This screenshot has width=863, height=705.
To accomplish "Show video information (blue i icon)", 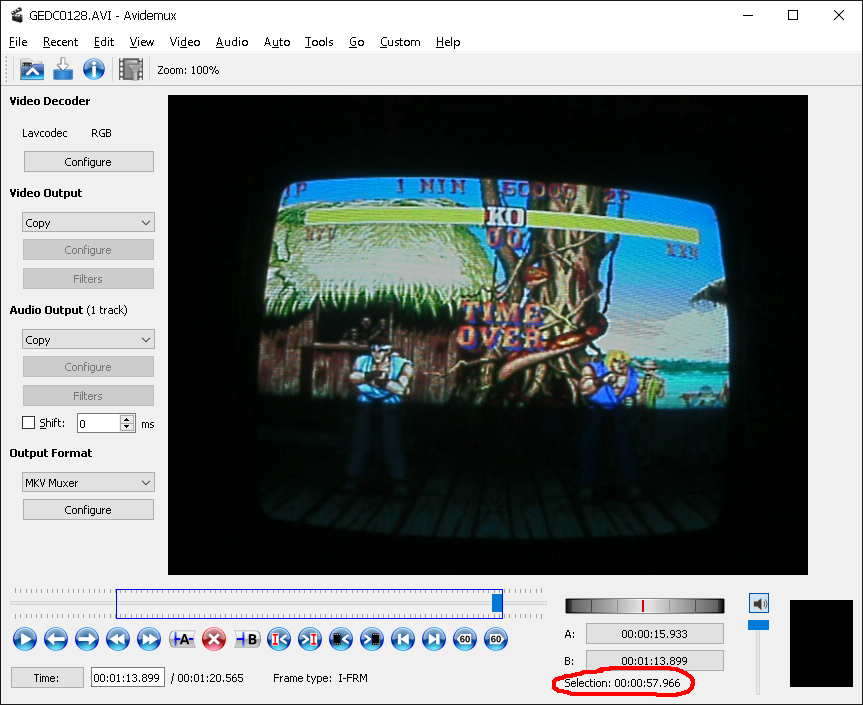I will point(94,70).
